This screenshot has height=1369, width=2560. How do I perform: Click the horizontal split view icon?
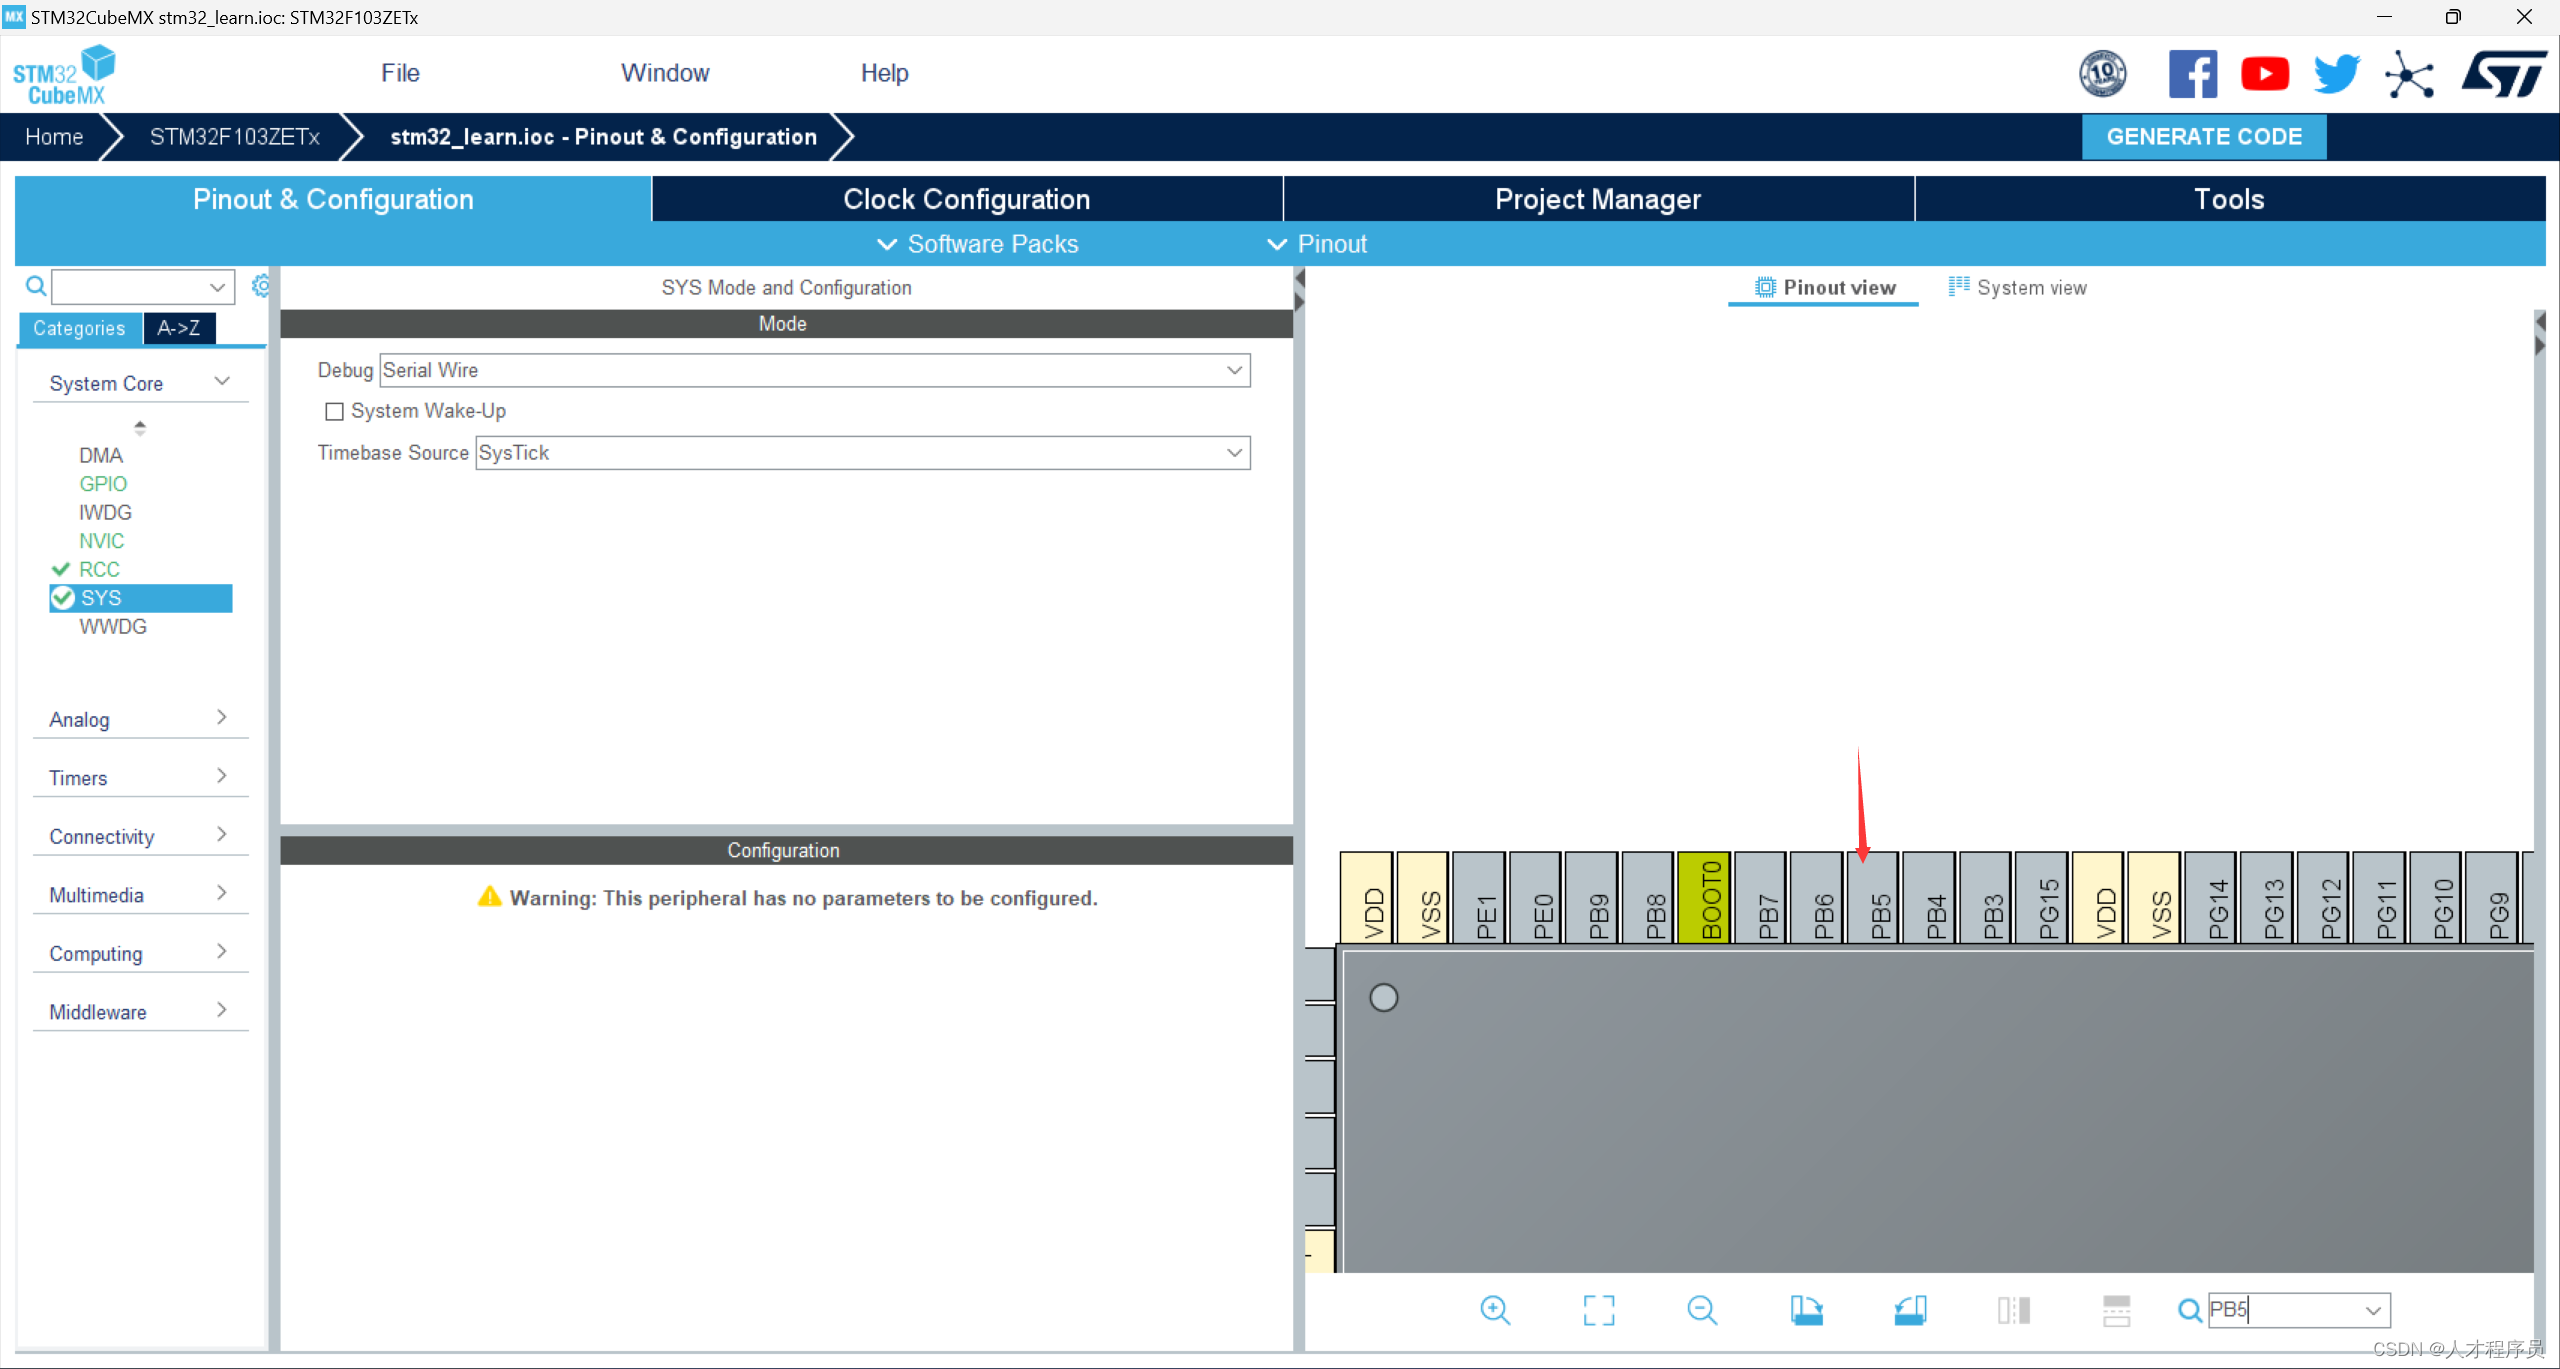(2116, 1309)
